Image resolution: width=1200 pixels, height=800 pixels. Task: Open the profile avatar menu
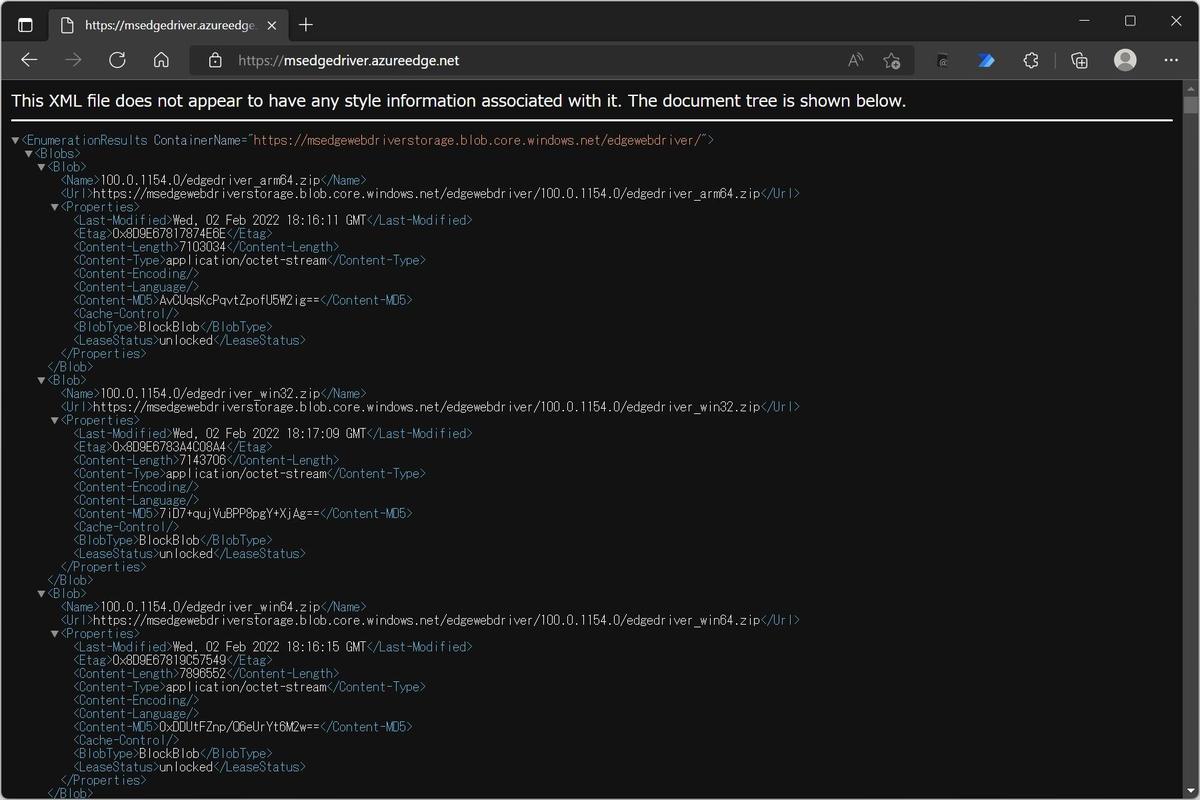(x=1125, y=60)
